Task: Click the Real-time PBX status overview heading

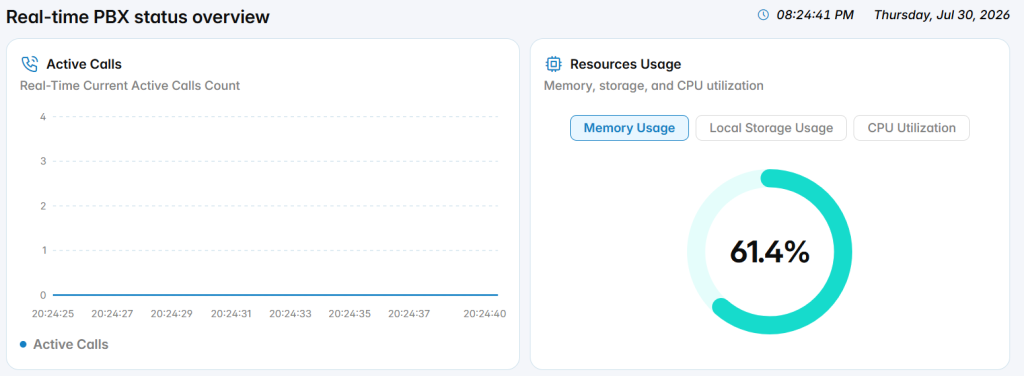Action: pyautogui.click(x=138, y=17)
